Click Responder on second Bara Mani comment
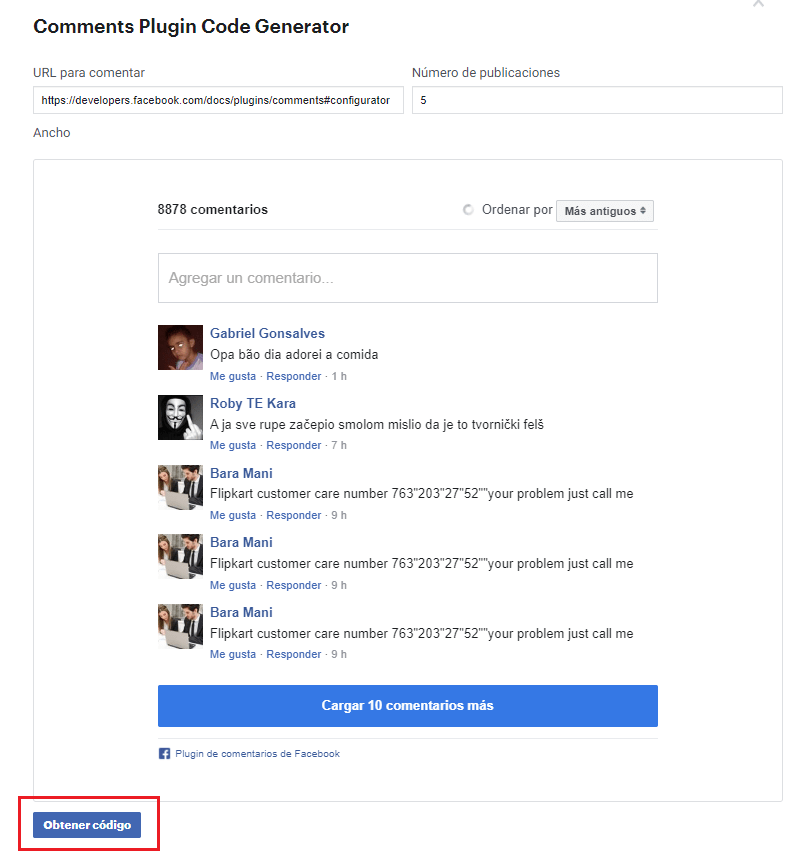 293,585
